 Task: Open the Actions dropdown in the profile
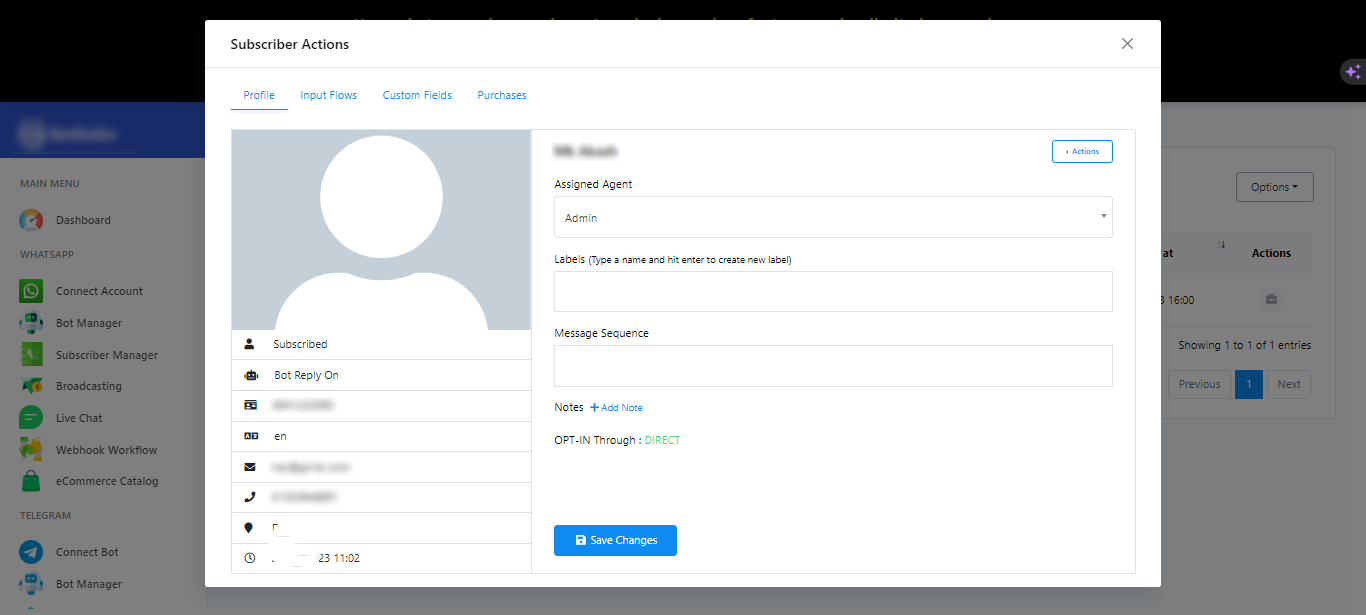pyautogui.click(x=1081, y=151)
